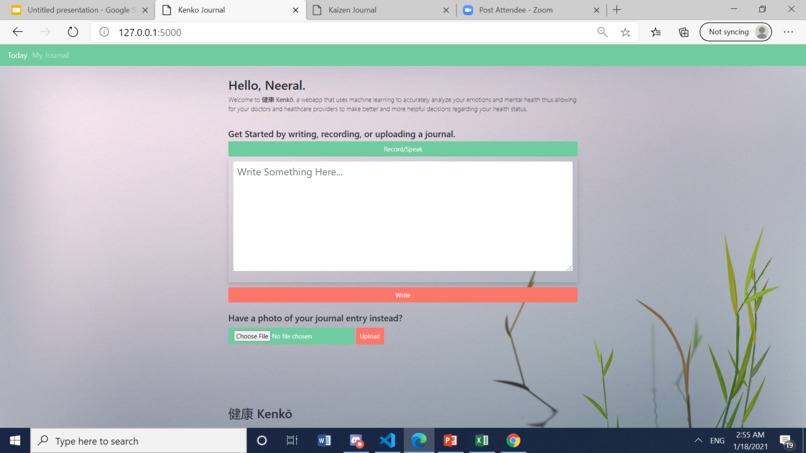Open browser Settings and more menu
Image resolution: width=806 pixels, height=453 pixels.
click(788, 32)
